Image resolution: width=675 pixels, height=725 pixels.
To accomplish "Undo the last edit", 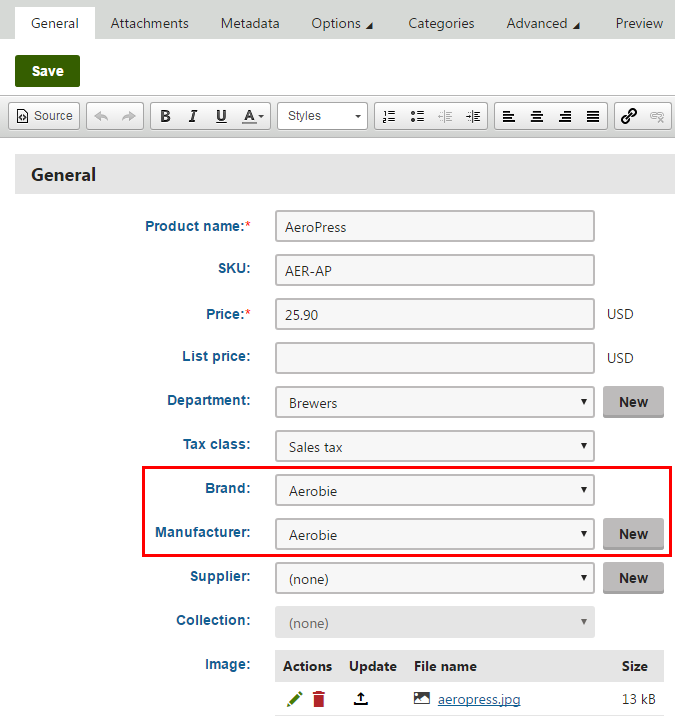I will point(101,116).
